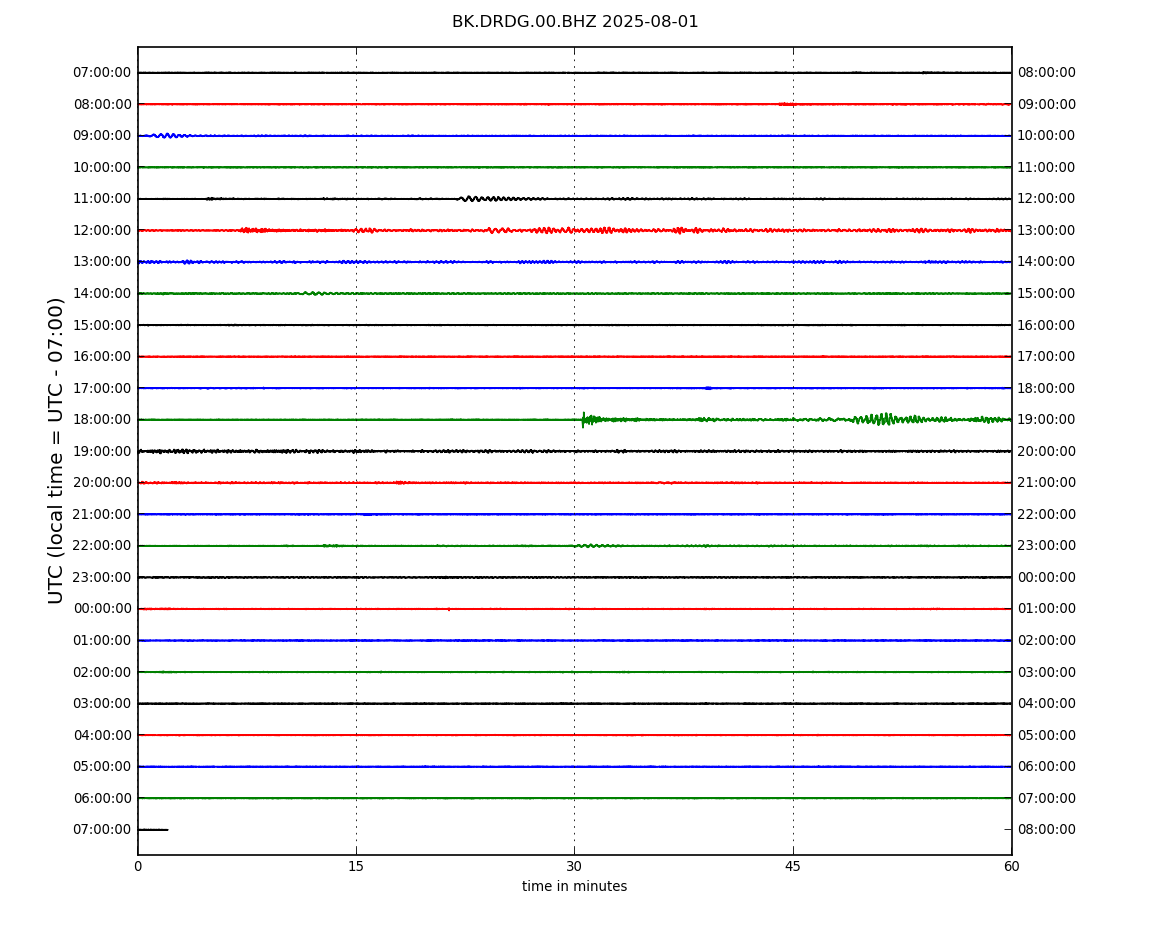This screenshot has height=950, width=1150.
Task: Click the left label 09:00:00
Action: coord(102,136)
